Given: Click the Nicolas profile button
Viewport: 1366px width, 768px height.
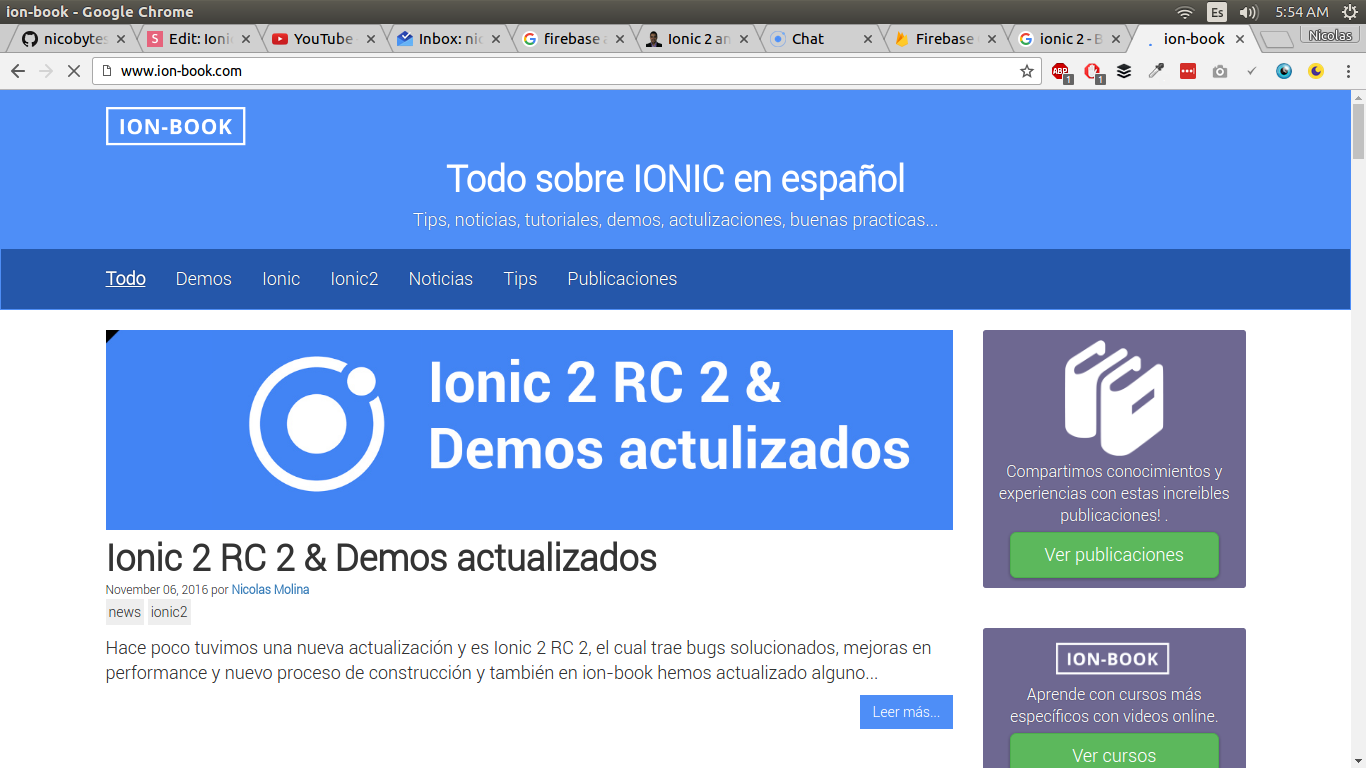Looking at the screenshot, I should pos(1330,36).
